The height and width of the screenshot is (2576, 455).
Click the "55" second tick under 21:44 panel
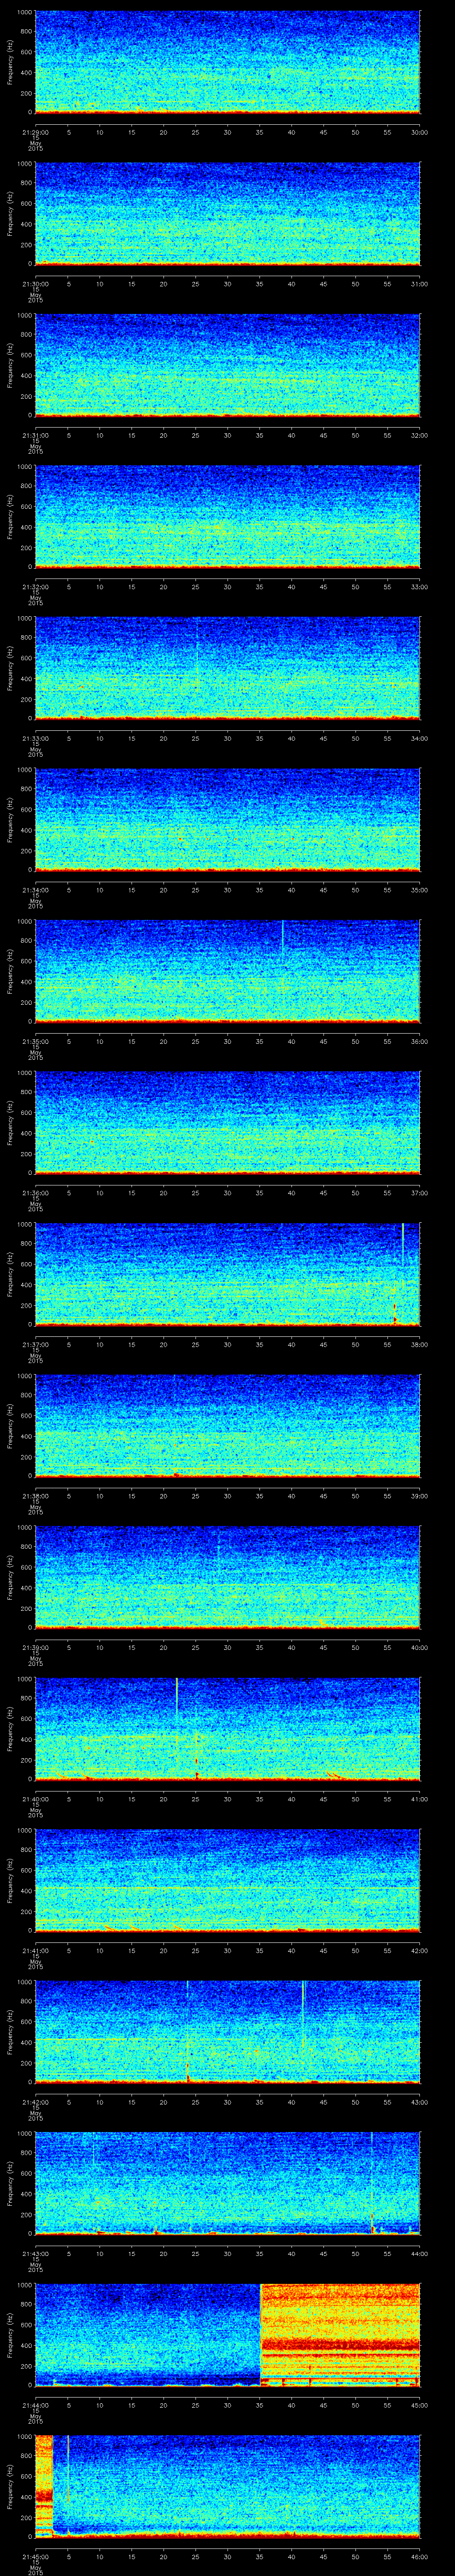point(387,2405)
